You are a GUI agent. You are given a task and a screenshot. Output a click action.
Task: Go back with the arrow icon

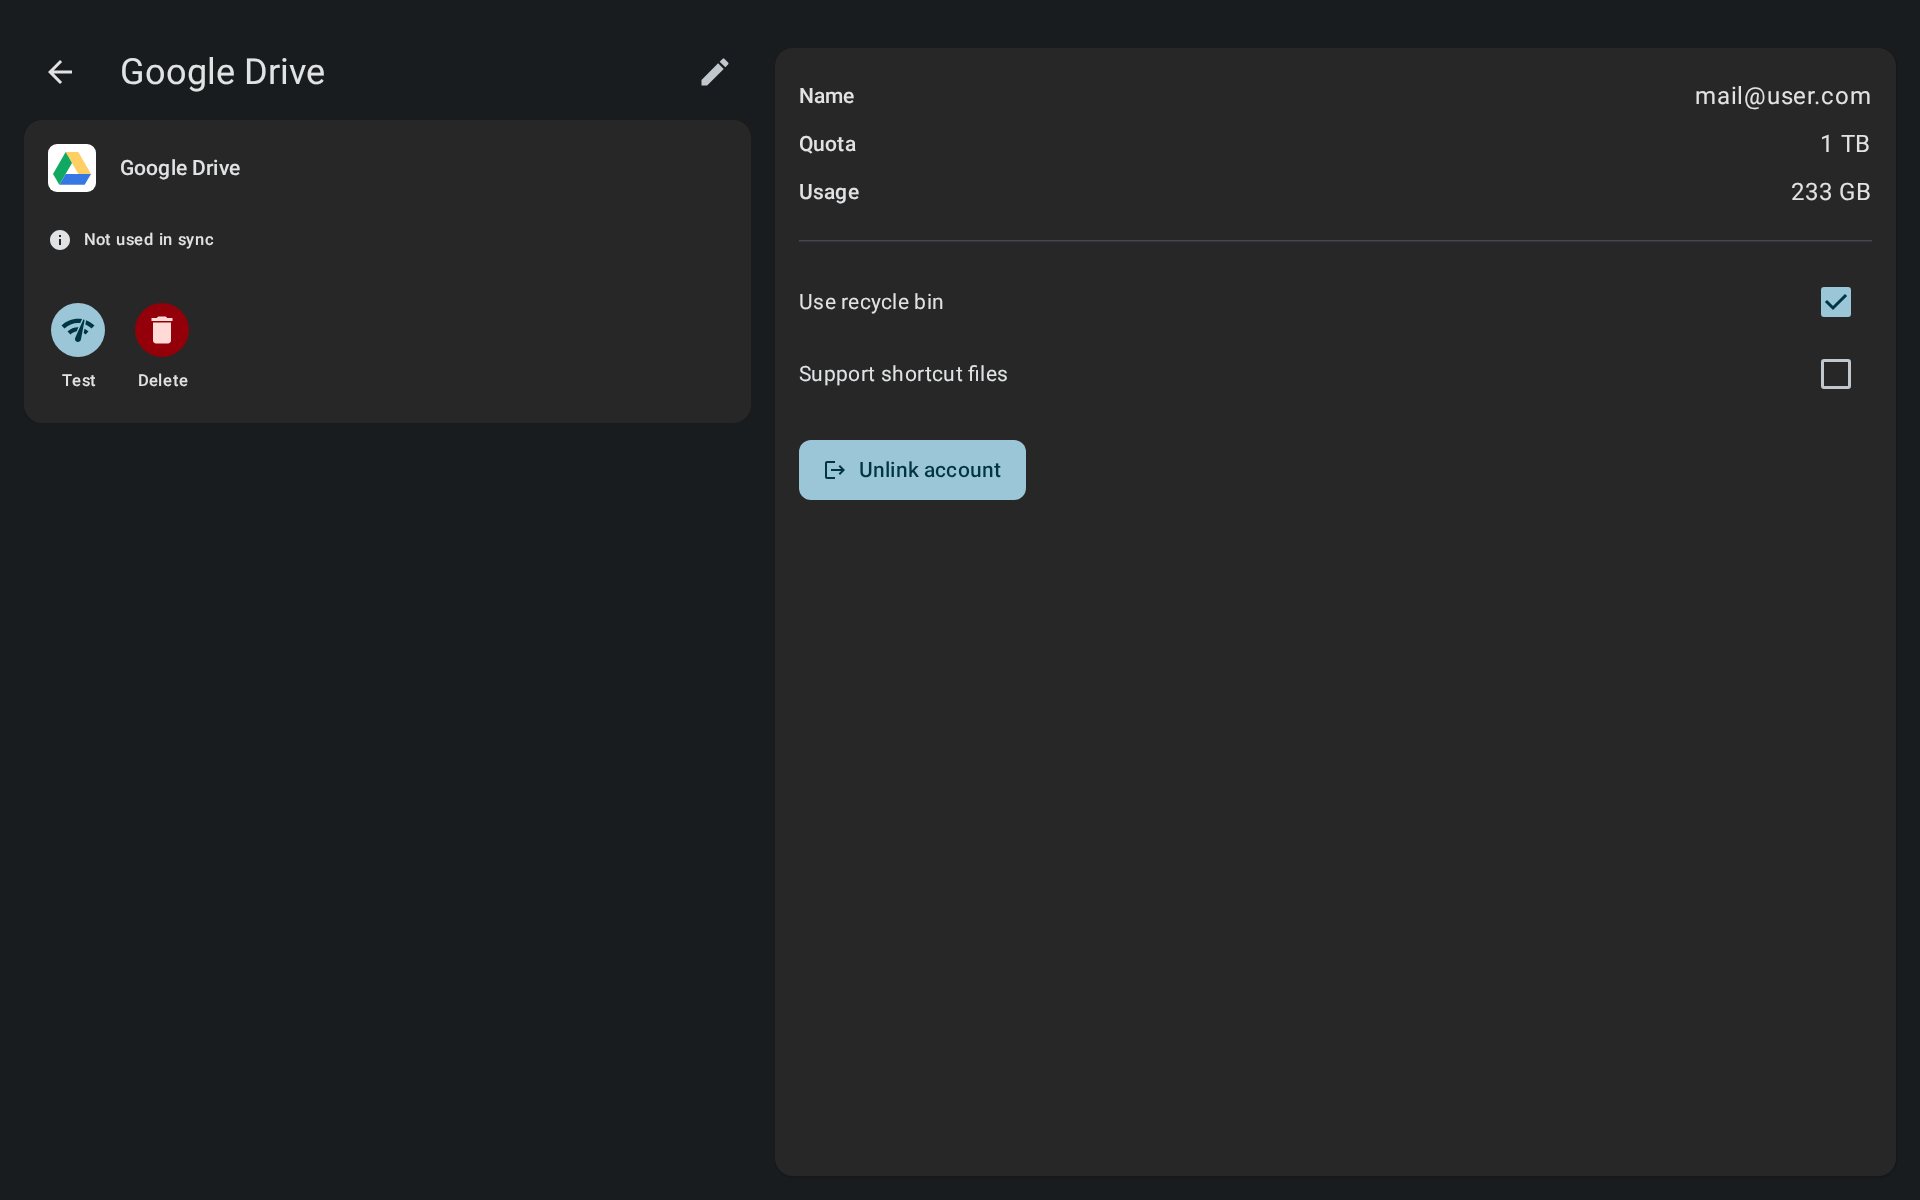[60, 72]
